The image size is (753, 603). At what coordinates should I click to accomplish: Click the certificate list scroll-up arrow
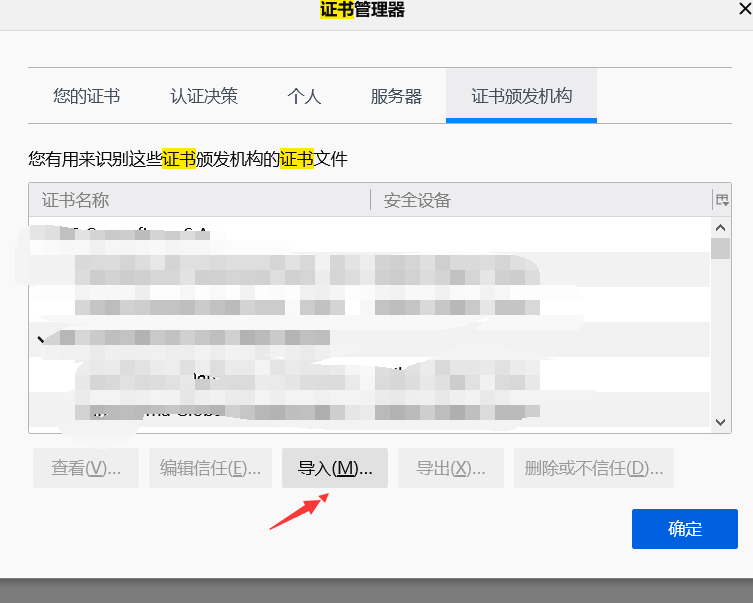(x=720, y=228)
